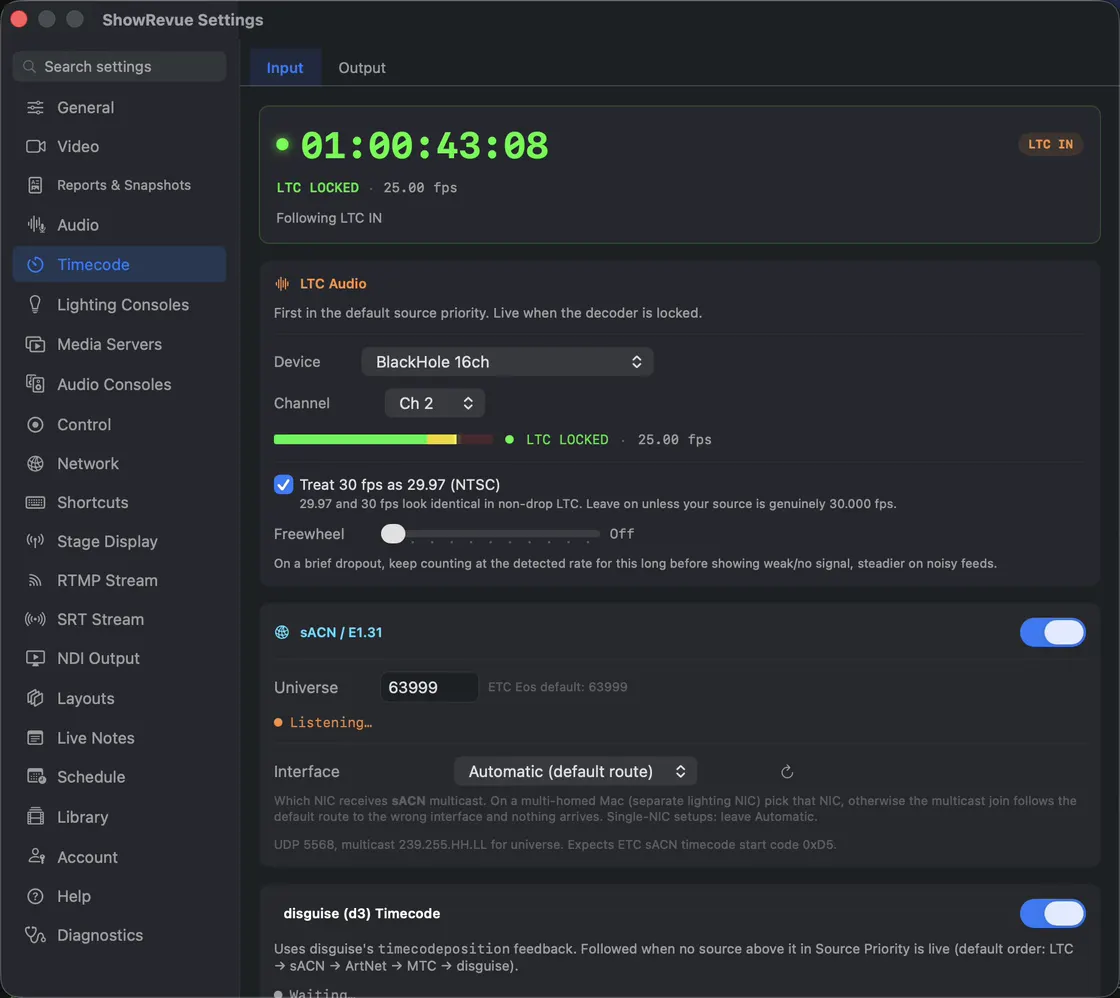The width and height of the screenshot is (1120, 998).
Task: Refresh the sACN interface list
Action: pyautogui.click(x=786, y=772)
